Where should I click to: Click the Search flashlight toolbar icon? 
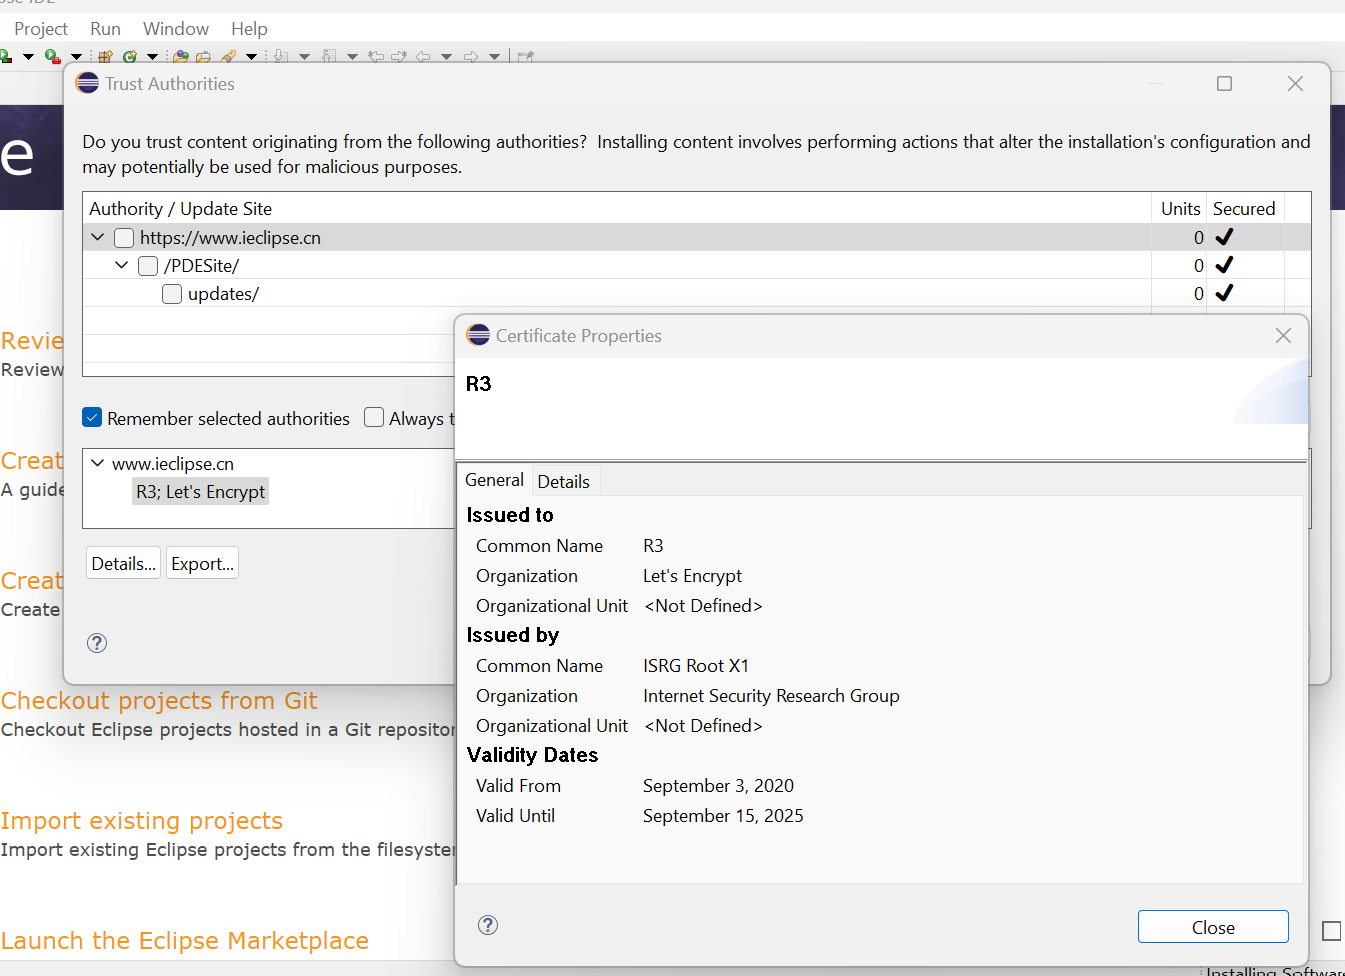[x=228, y=56]
